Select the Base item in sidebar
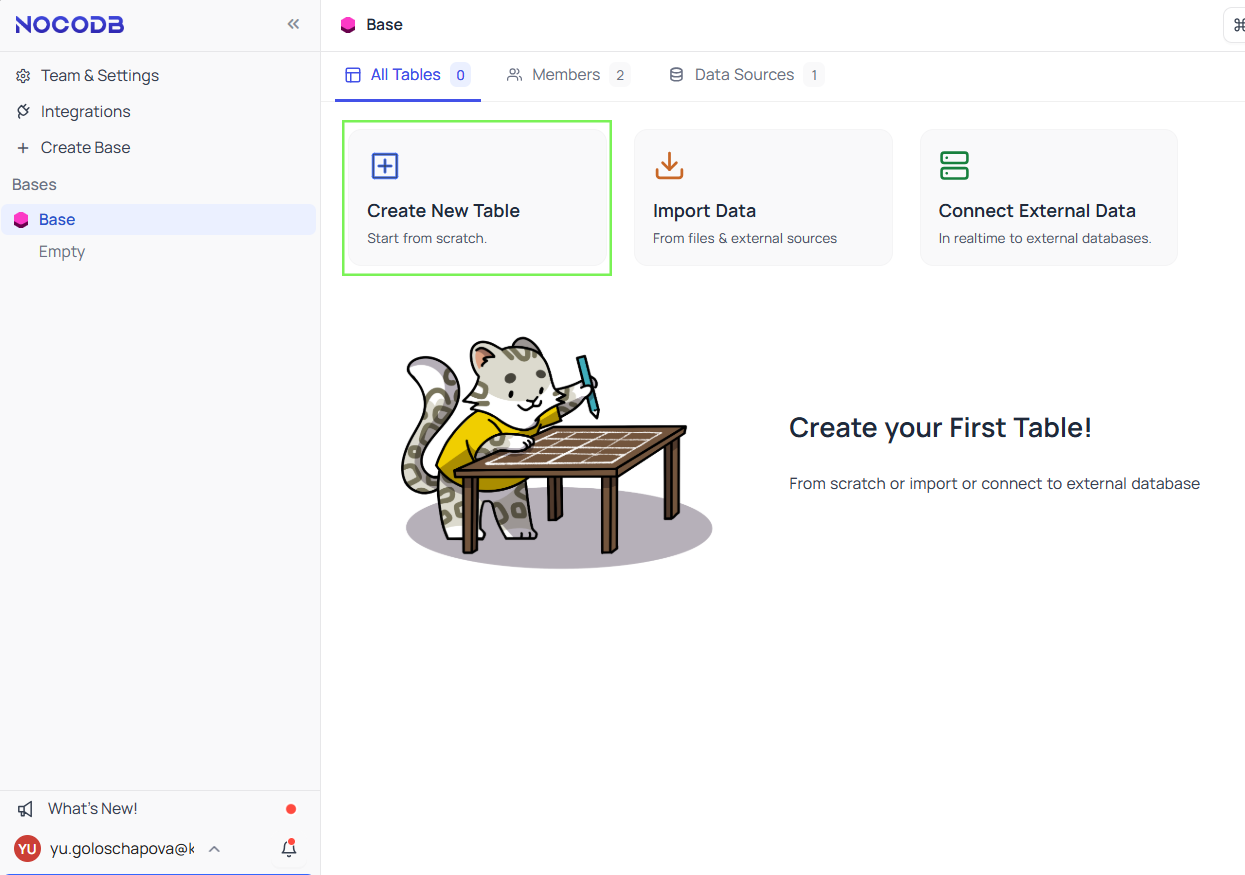Screen dimensions: 1245x875 pyautogui.click(x=57, y=220)
